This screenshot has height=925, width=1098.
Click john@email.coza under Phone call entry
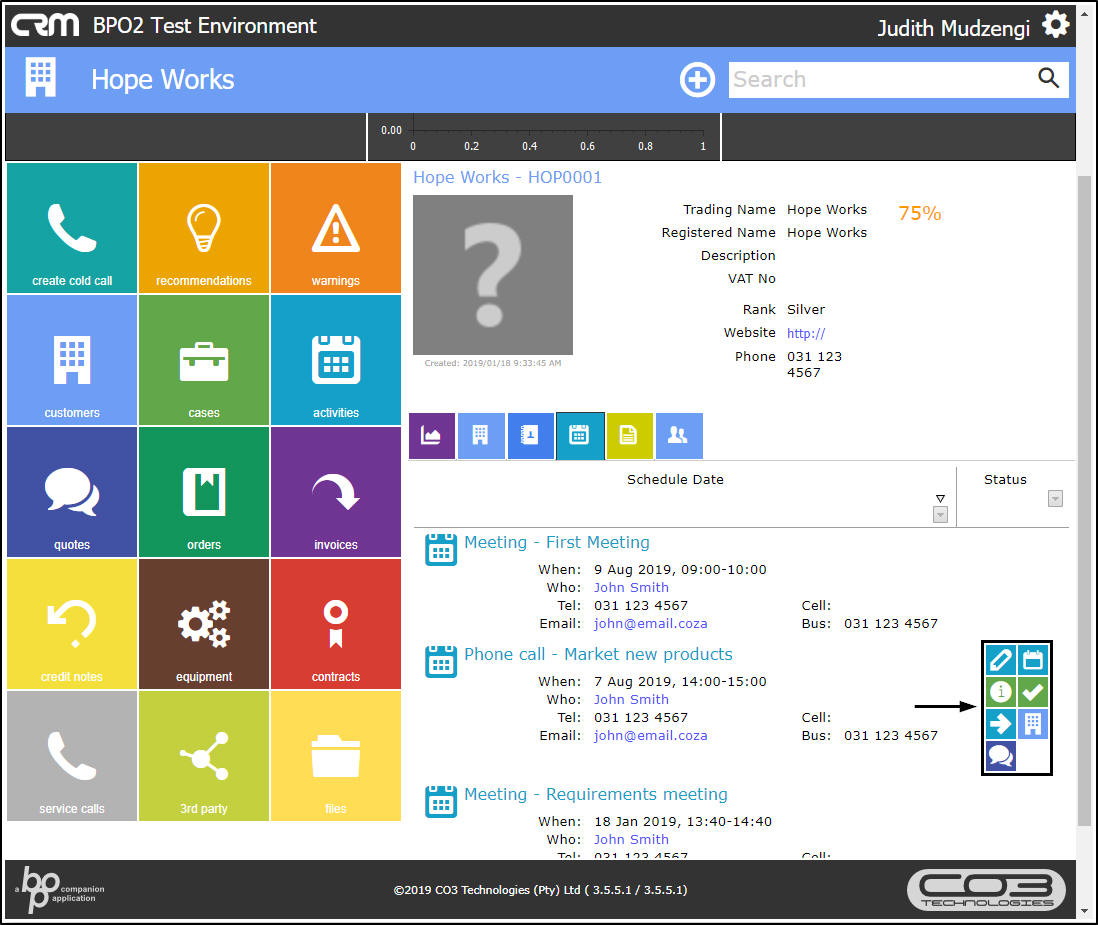651,736
